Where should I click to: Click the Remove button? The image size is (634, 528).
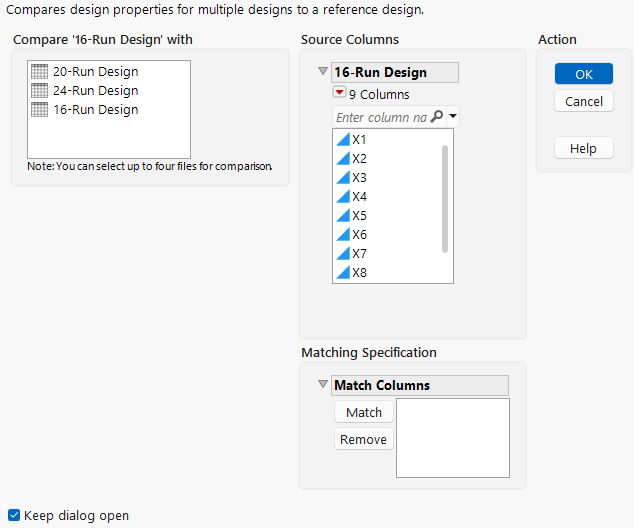[x=364, y=440]
